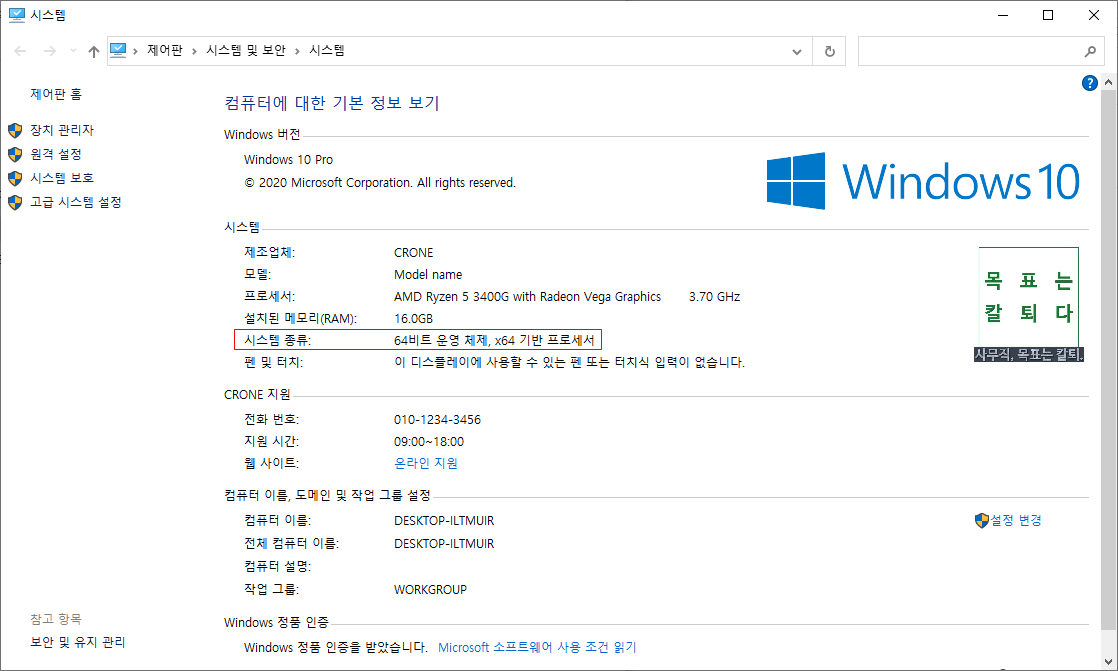Click the scrollbar down arrow
Viewport: 1118px width, 671px height.
1108,661
